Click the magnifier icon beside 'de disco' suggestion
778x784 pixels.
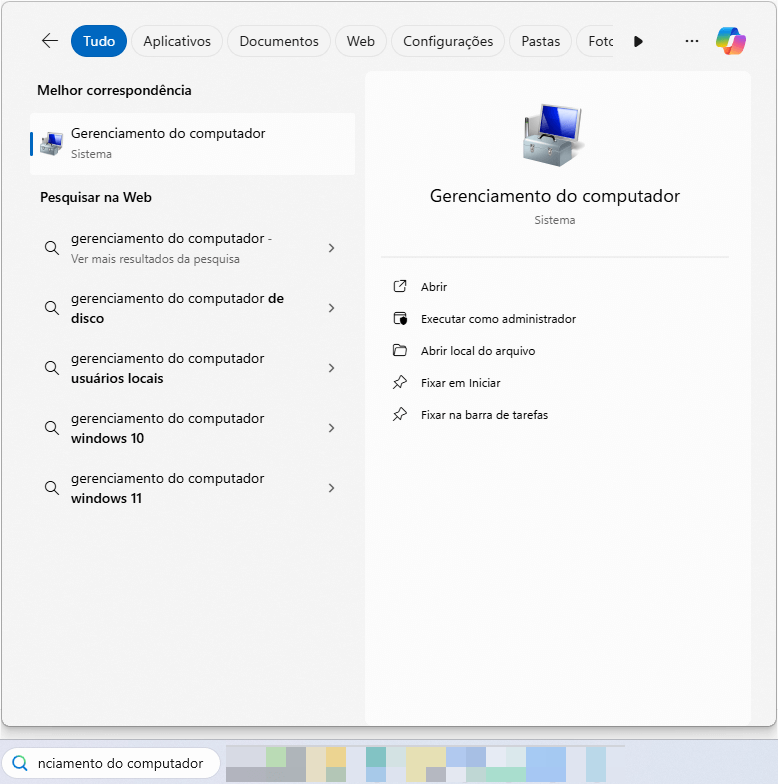(x=52, y=308)
